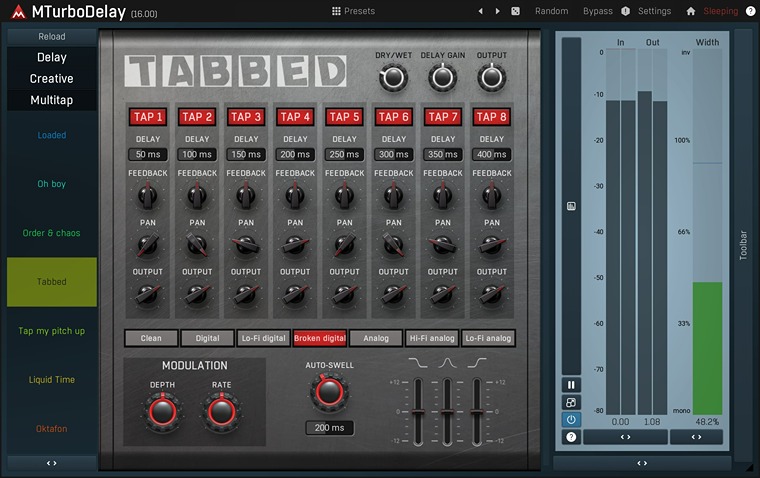The height and width of the screenshot is (478, 760).
Task: Open the help question mark, top right
Action: 750,11
